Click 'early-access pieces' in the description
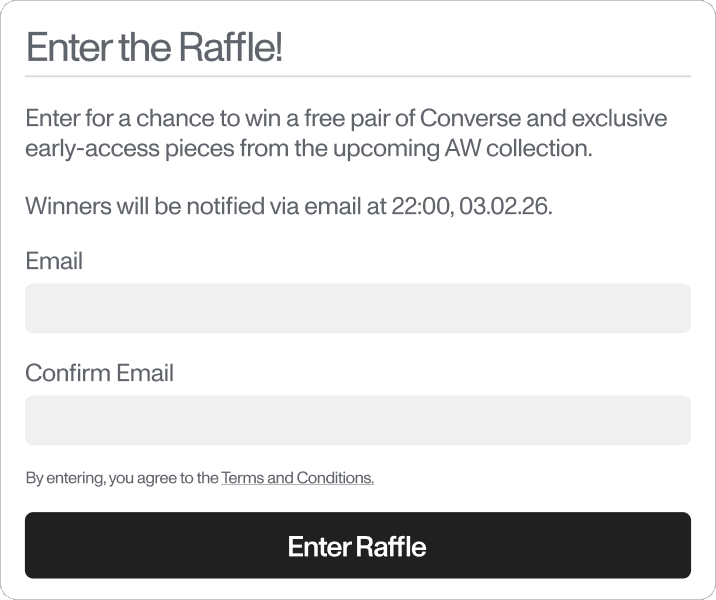This screenshot has width=716, height=600. pyautogui.click(x=130, y=149)
